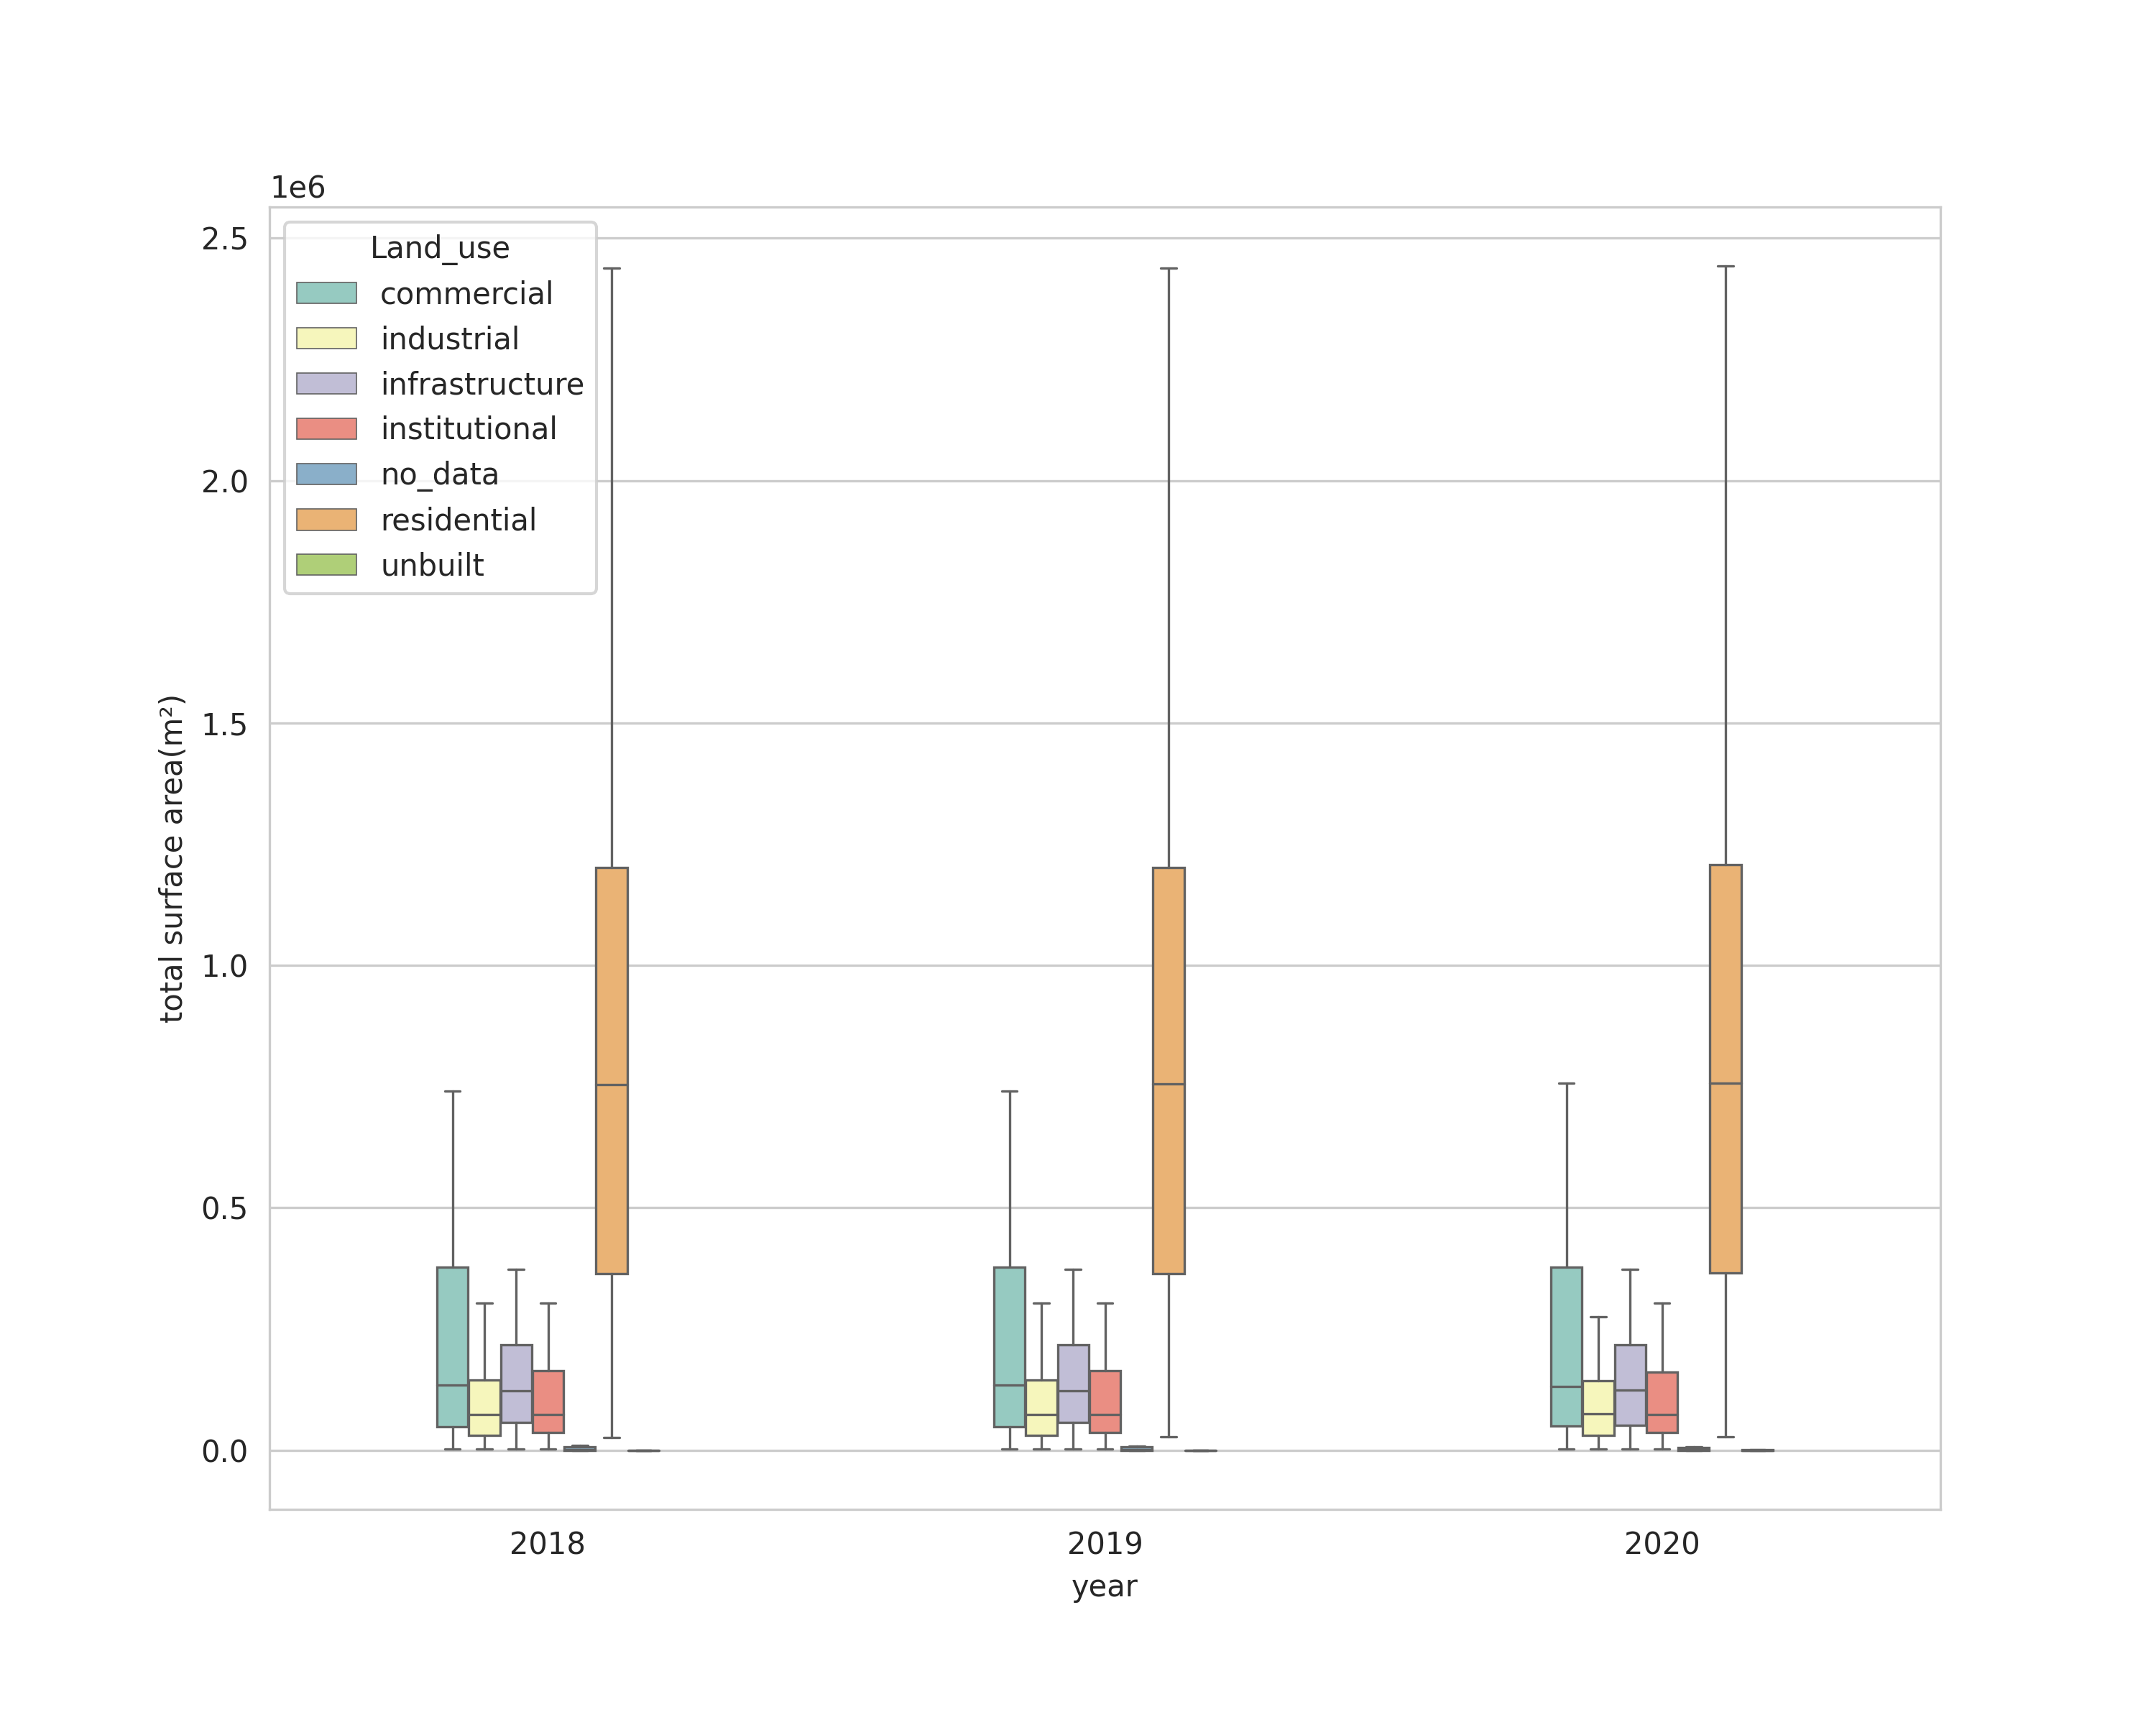Click the 2.0 y-axis tick label
Screen dimensions: 2156x1725
224,482
